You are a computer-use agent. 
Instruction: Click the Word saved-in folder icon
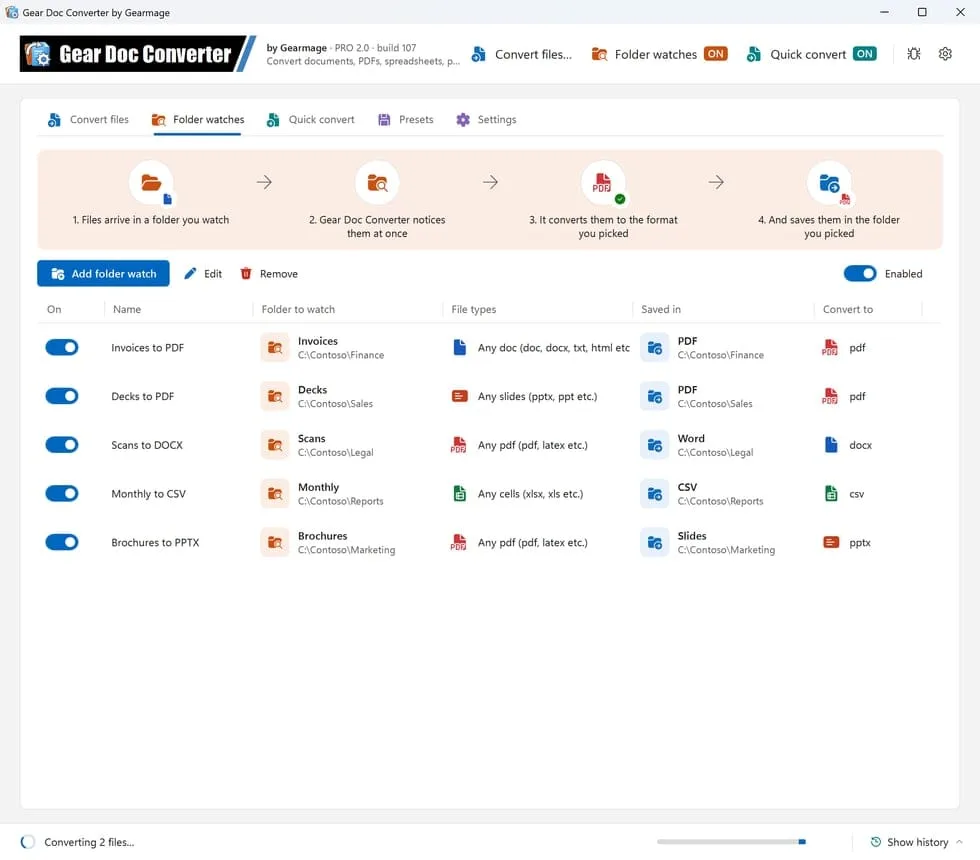pos(654,445)
